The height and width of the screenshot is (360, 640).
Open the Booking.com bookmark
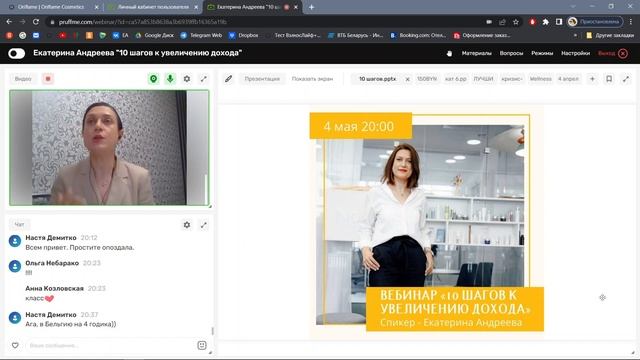point(418,36)
